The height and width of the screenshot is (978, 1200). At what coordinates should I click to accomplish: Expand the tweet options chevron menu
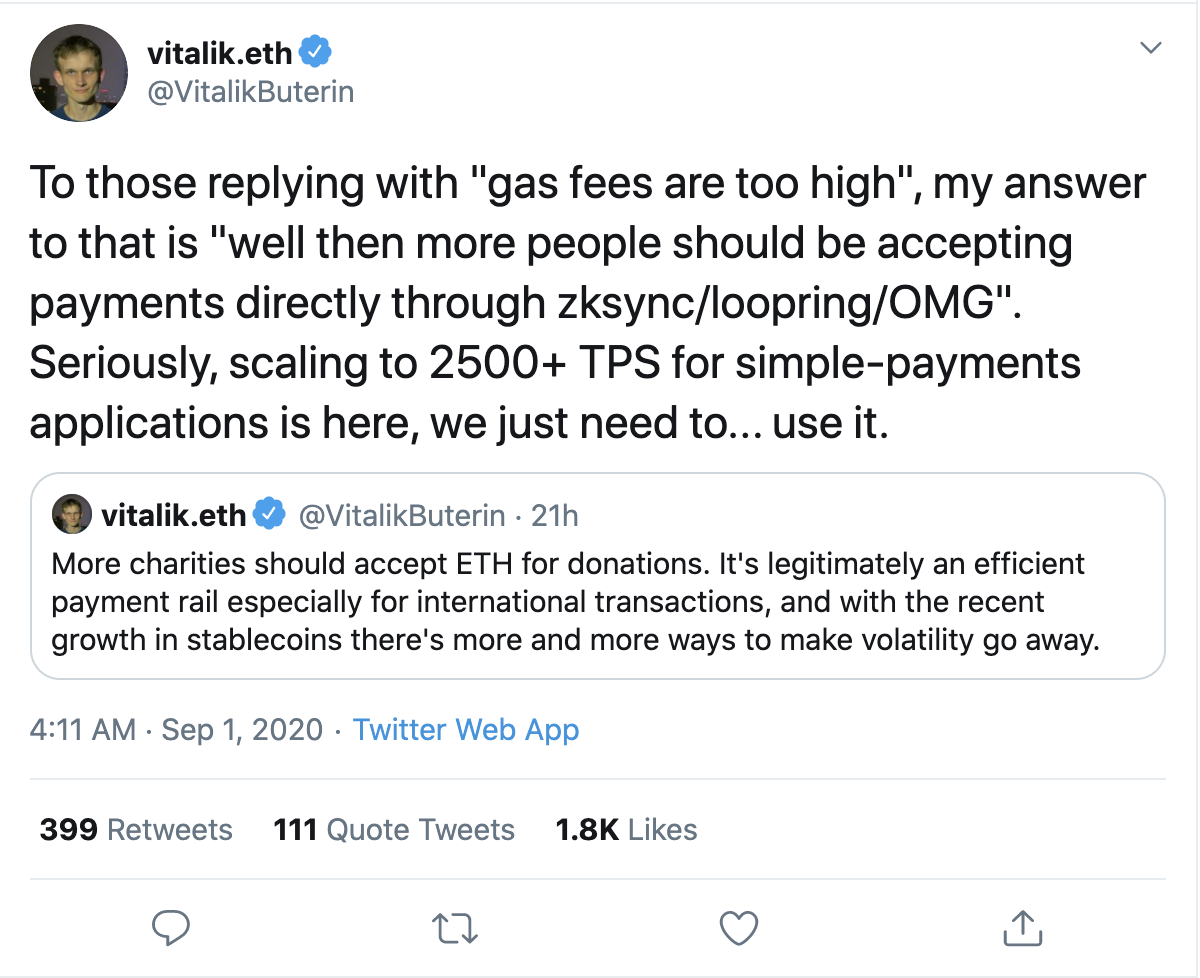[1151, 48]
